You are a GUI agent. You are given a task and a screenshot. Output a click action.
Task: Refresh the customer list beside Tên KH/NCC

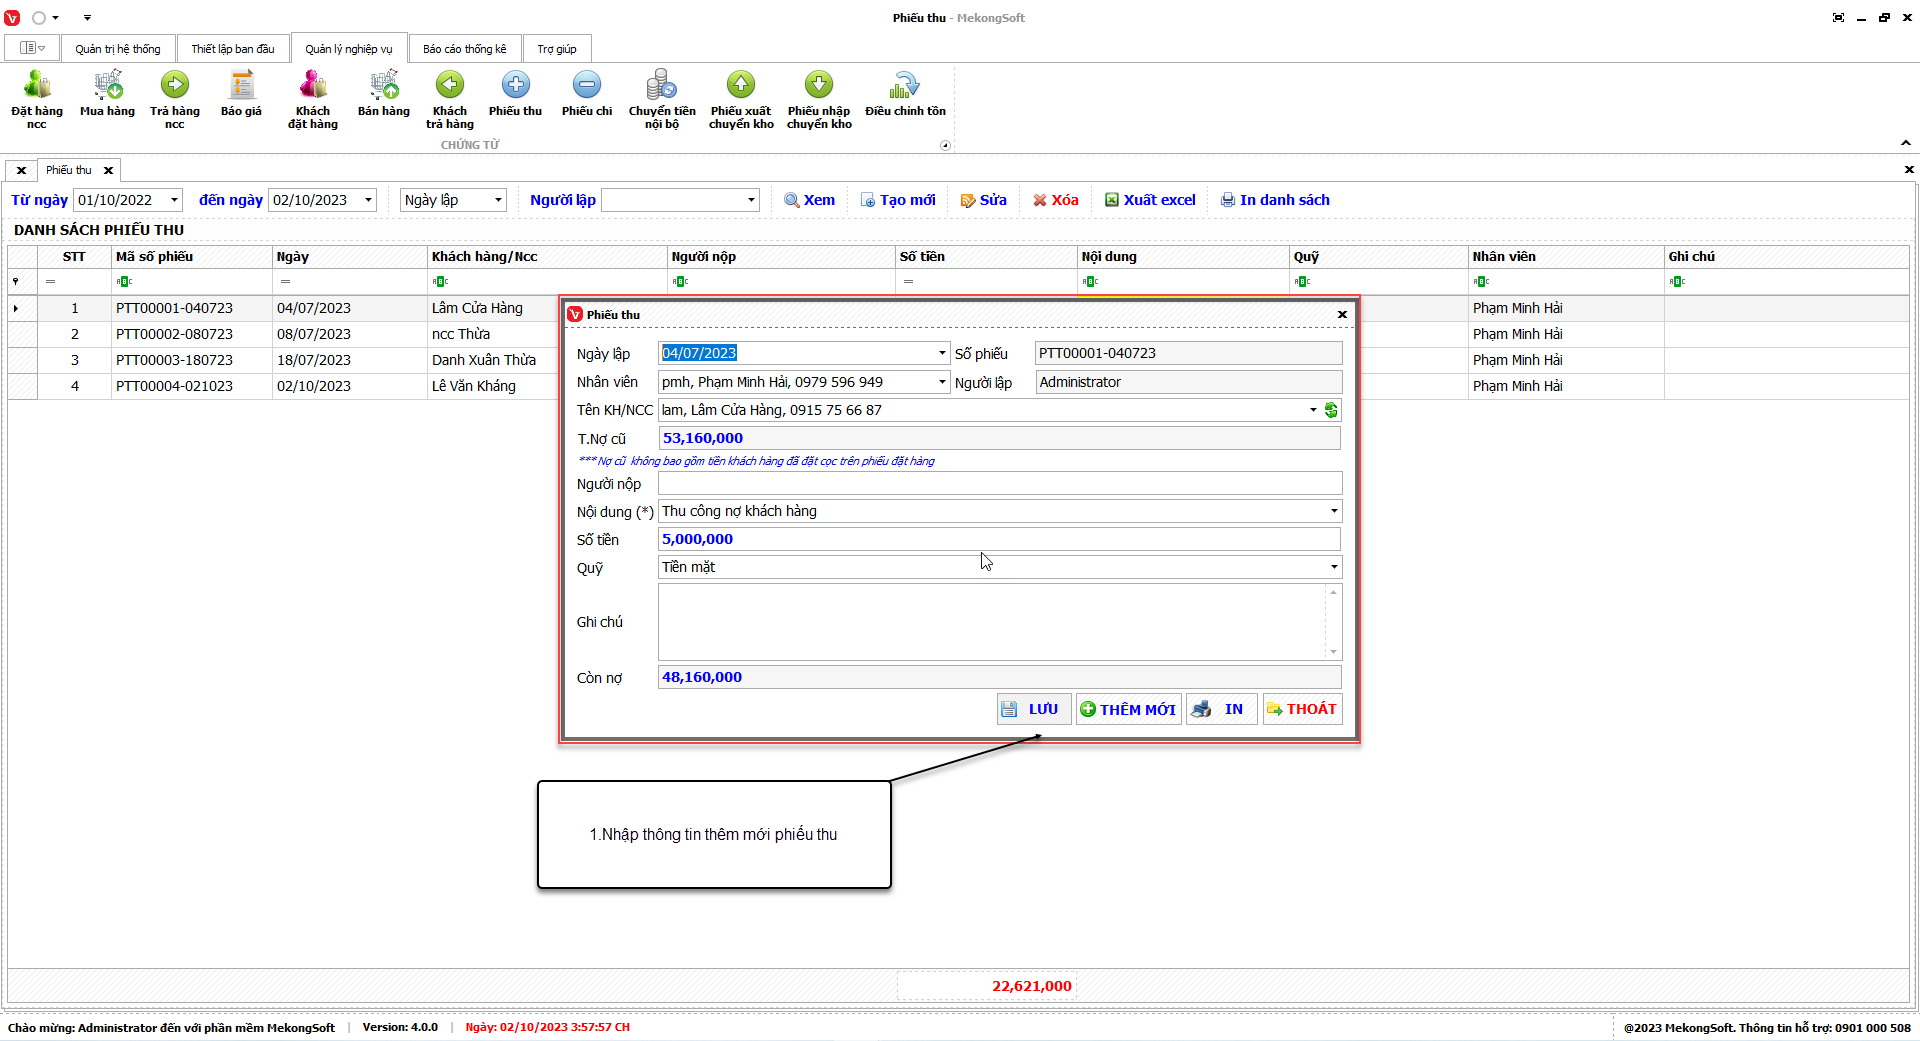click(x=1331, y=410)
